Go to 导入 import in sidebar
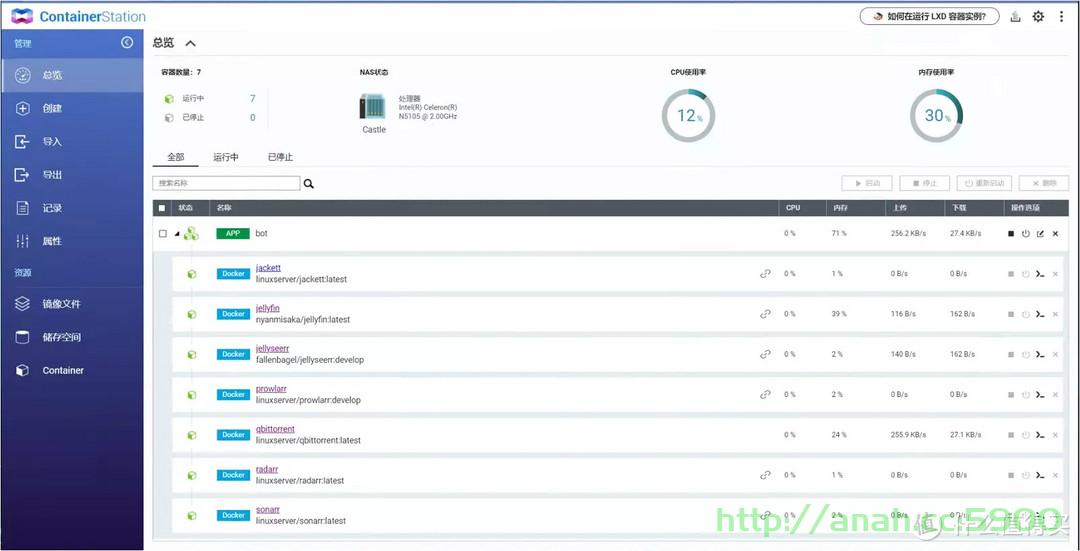 [72, 141]
